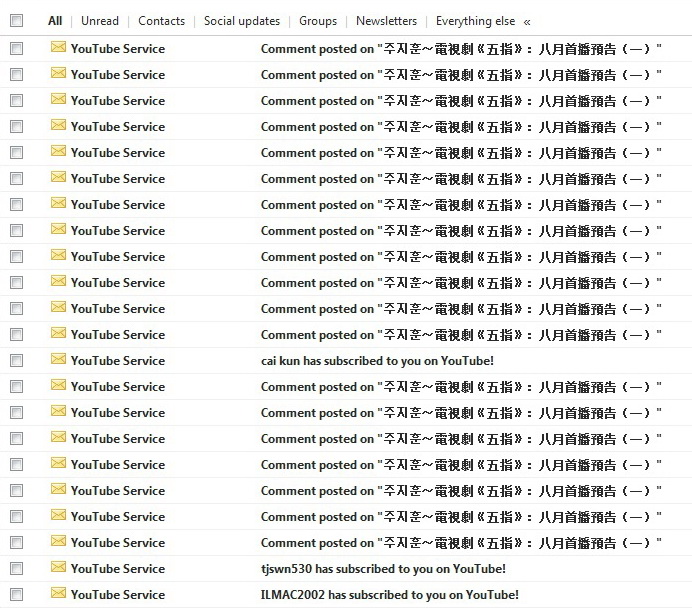Show Newsletters messages only
This screenshot has width=692, height=608.
[x=386, y=21]
